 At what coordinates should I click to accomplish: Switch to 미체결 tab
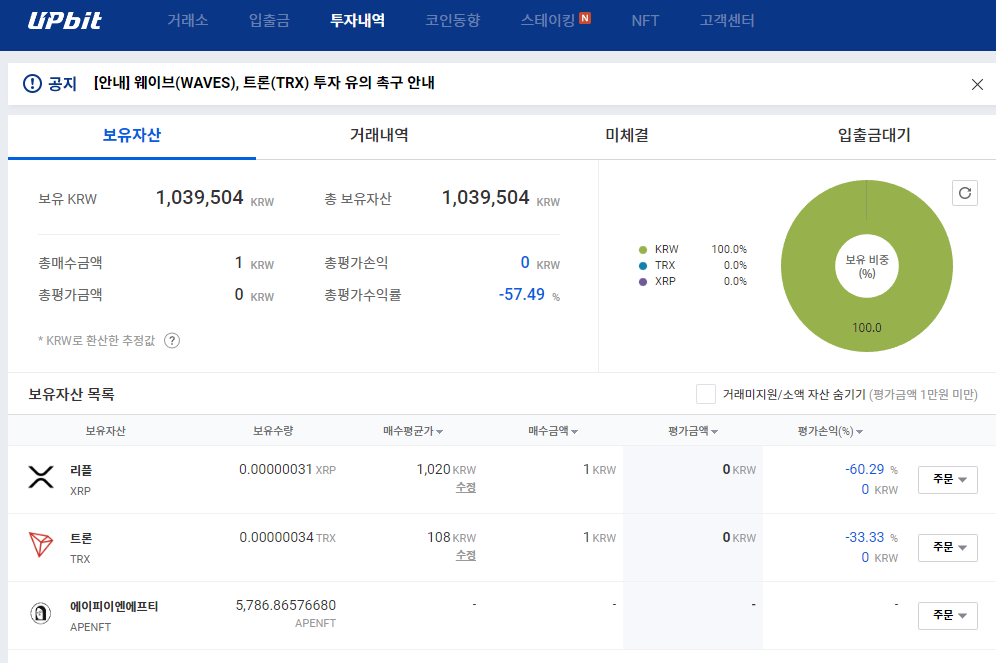(627, 135)
